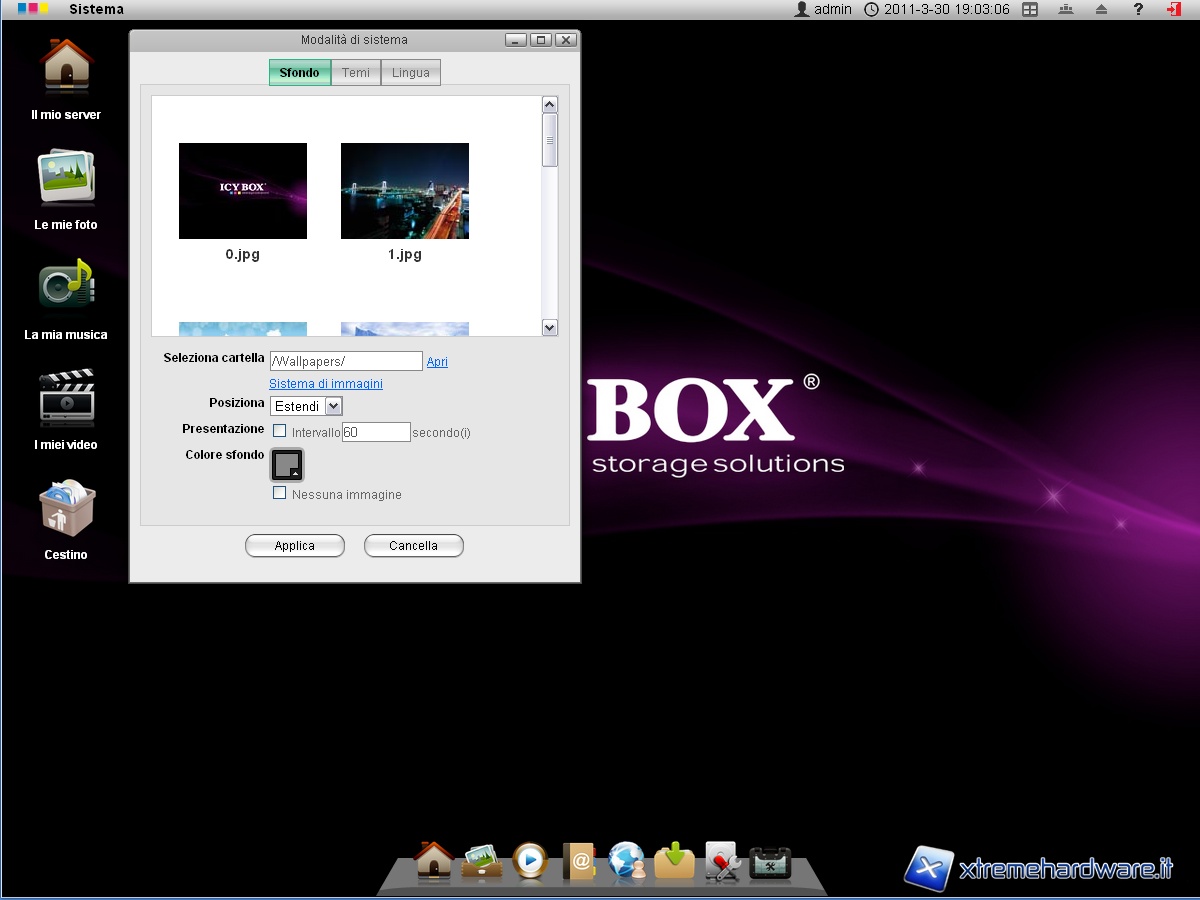The width and height of the screenshot is (1200, 900).
Task: Click the red logout icon in top bar
Action: click(x=1173, y=9)
